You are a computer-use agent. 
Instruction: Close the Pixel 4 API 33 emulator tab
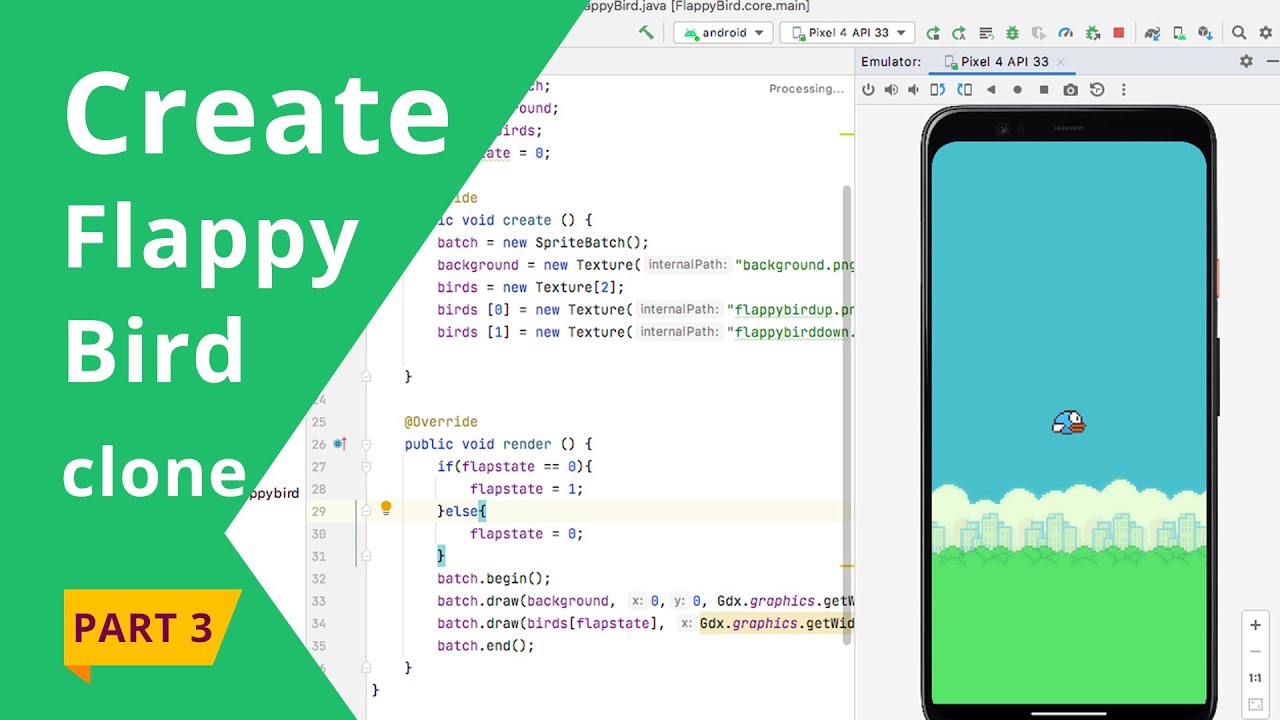(1060, 62)
